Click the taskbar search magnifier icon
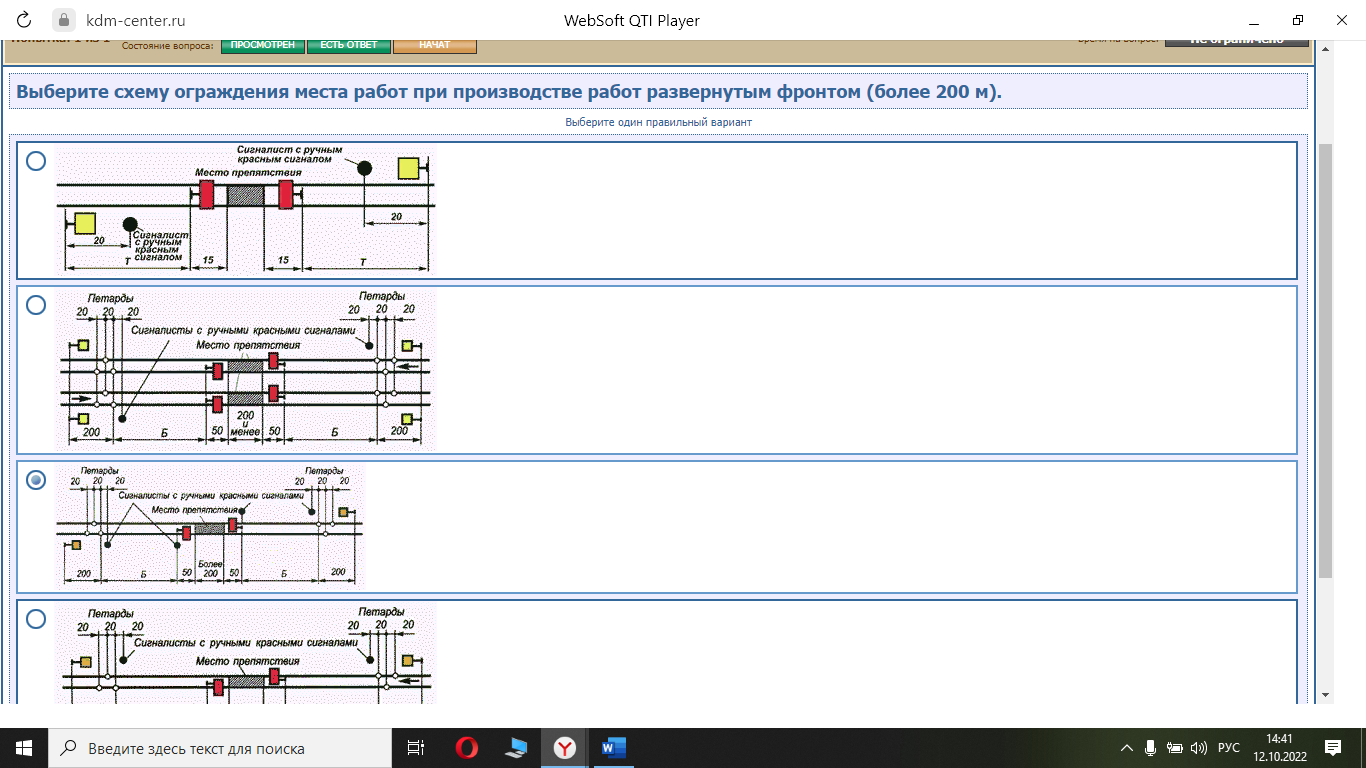Image resolution: width=1366 pixels, height=768 pixels. point(68,748)
